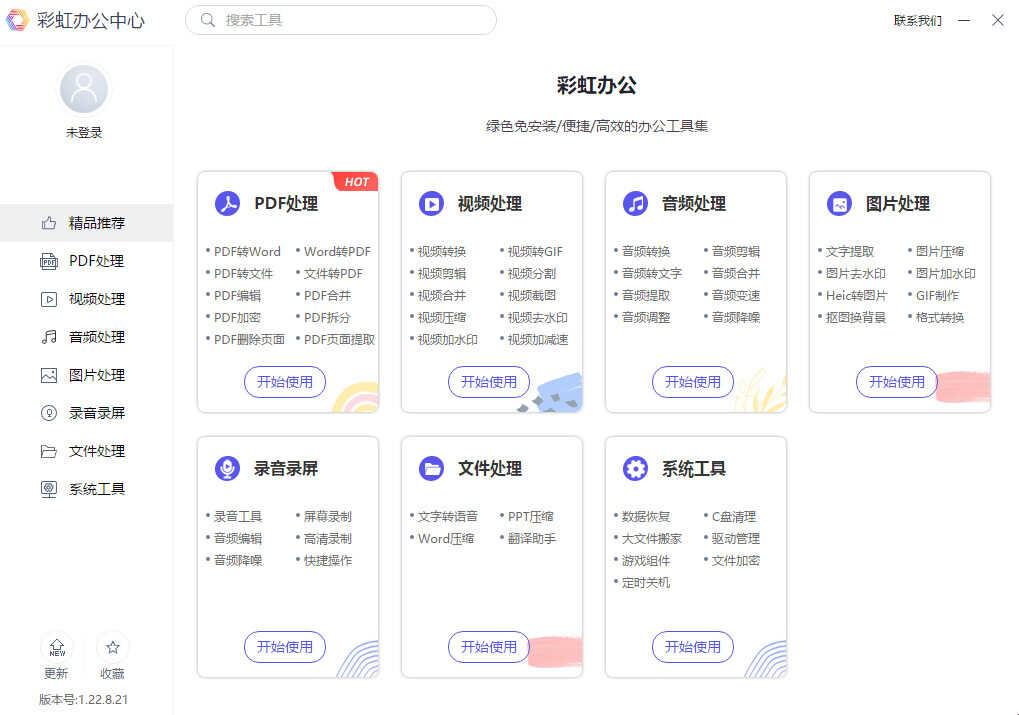The width and height of the screenshot is (1019, 715).
Task: Click the sidebar folder icon for 文件处理
Action: pos(49,451)
